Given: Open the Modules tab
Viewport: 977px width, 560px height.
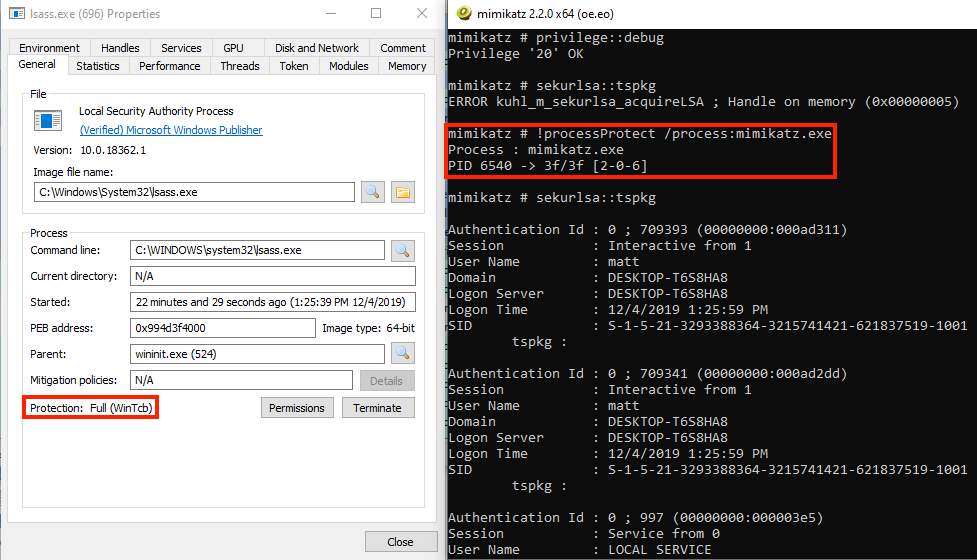Looking at the screenshot, I should [x=348, y=66].
